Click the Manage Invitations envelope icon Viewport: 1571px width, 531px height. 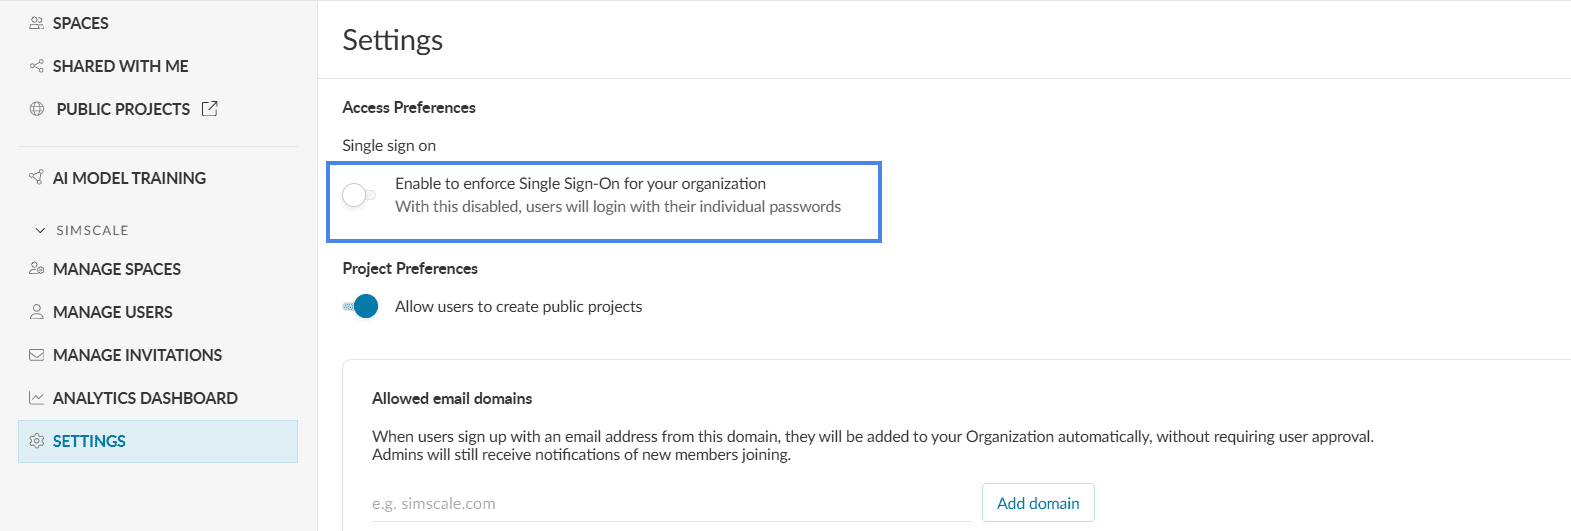click(37, 355)
